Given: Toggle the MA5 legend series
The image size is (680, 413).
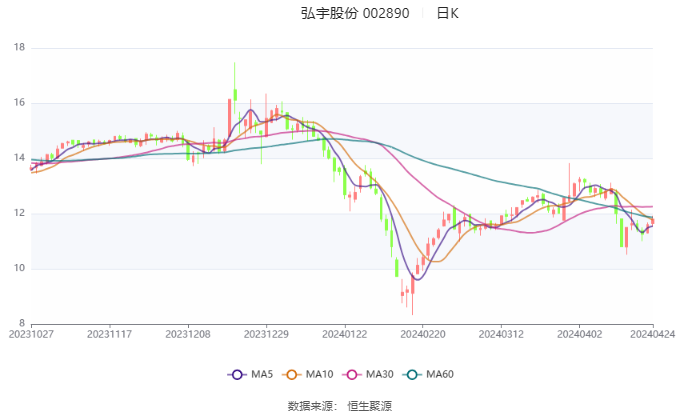Looking at the screenshot, I should 250,374.
